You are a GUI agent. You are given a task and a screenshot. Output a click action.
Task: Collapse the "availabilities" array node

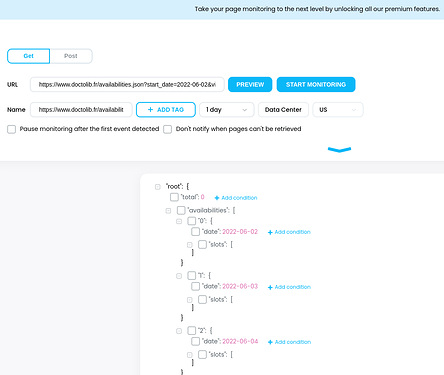[168, 211]
